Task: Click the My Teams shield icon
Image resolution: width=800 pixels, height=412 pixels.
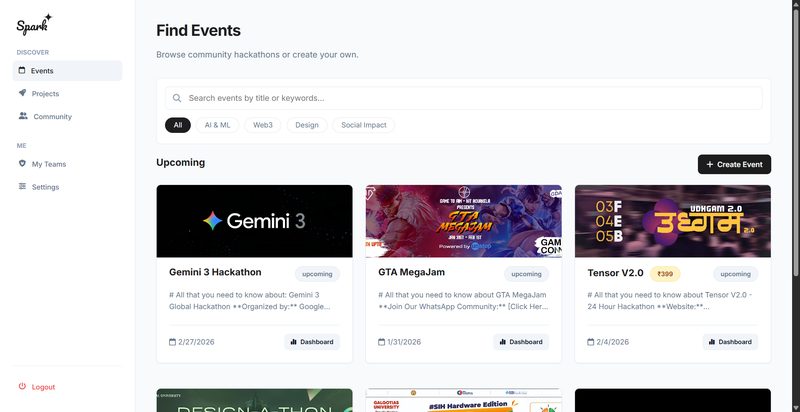Action: pos(22,164)
